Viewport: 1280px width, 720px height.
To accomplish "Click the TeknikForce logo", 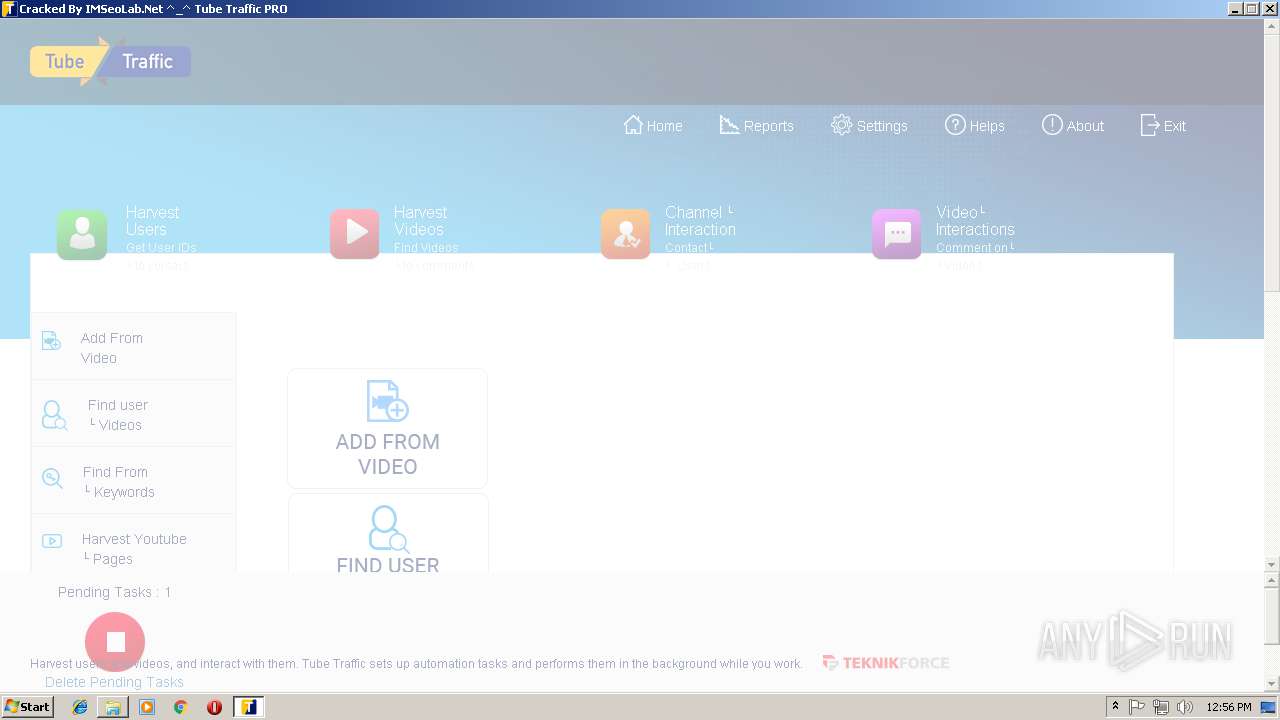I will [885, 662].
